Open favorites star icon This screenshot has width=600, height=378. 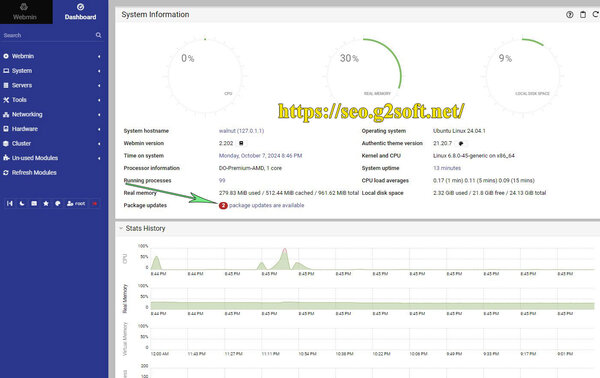(46, 204)
